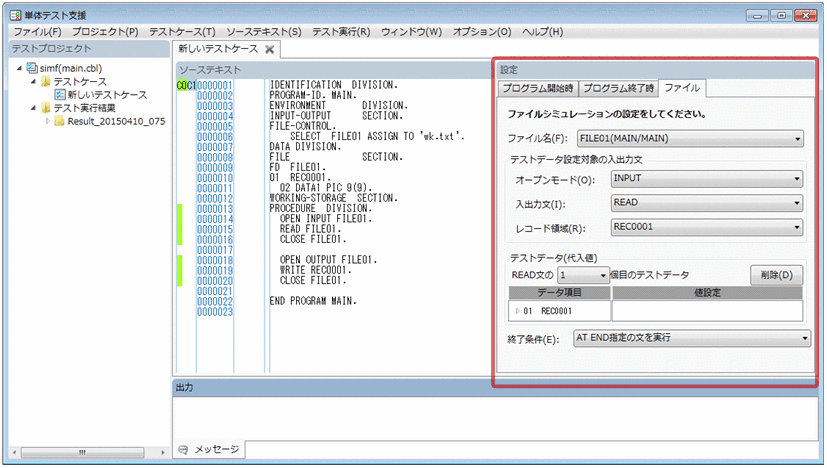Screen dimensions: 827x468
Task: Click the Result_20150410 folder icon
Action: click(60, 121)
